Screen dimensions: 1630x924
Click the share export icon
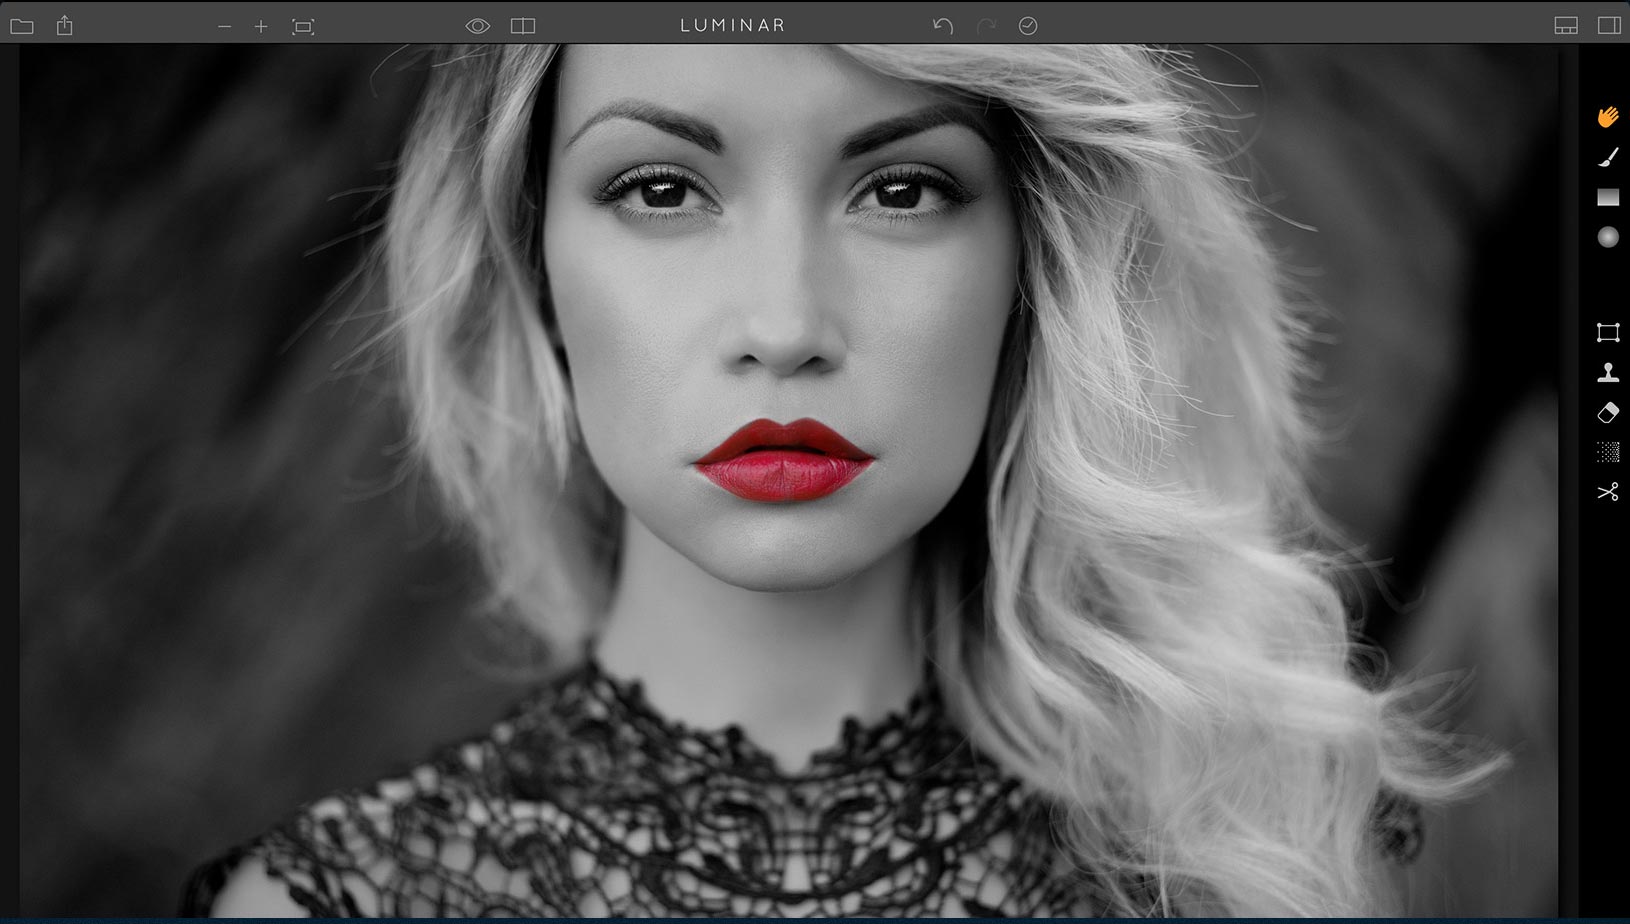(65, 25)
